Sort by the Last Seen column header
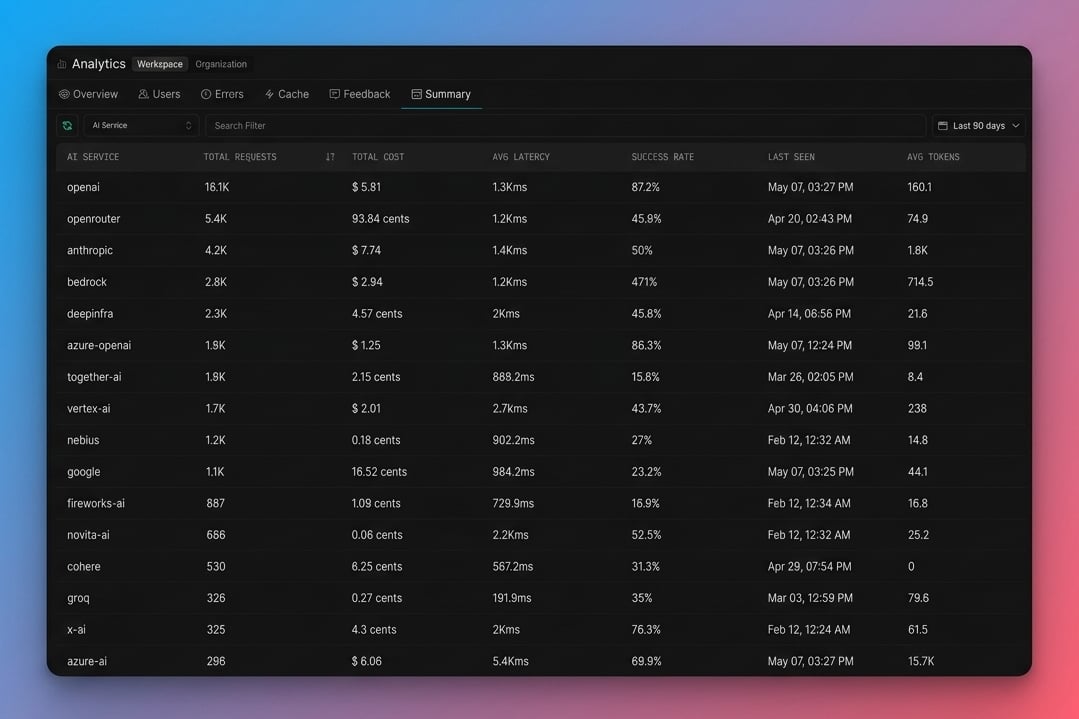 791,157
